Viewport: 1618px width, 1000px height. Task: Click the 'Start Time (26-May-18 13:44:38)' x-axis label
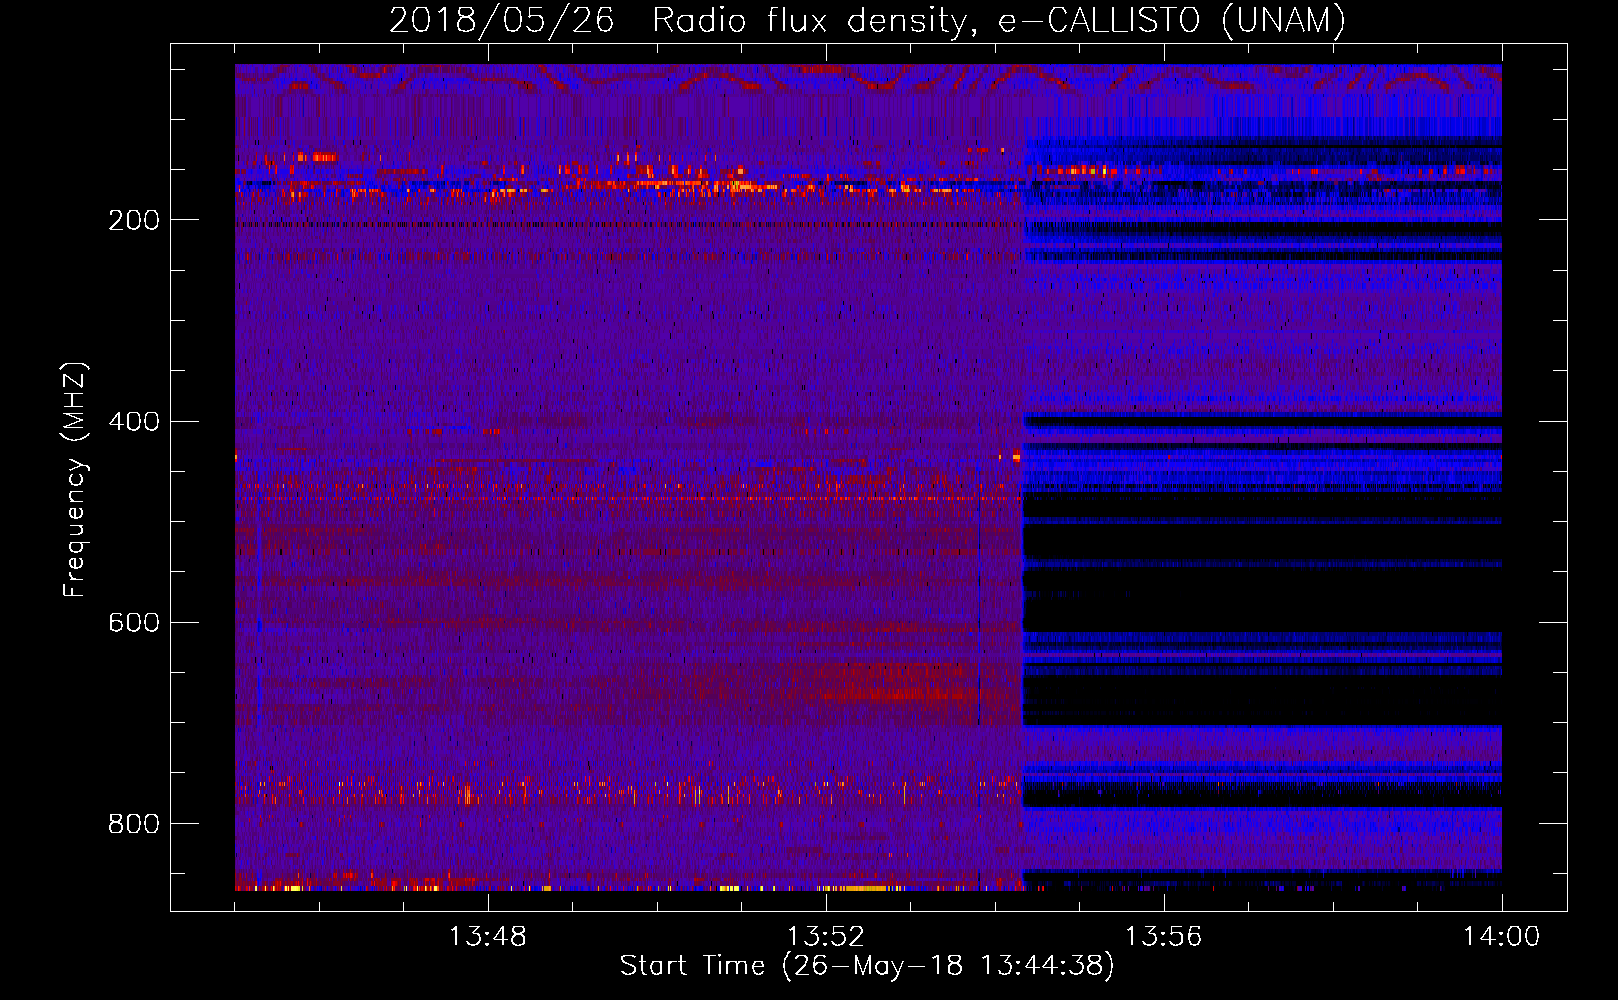[x=867, y=966]
